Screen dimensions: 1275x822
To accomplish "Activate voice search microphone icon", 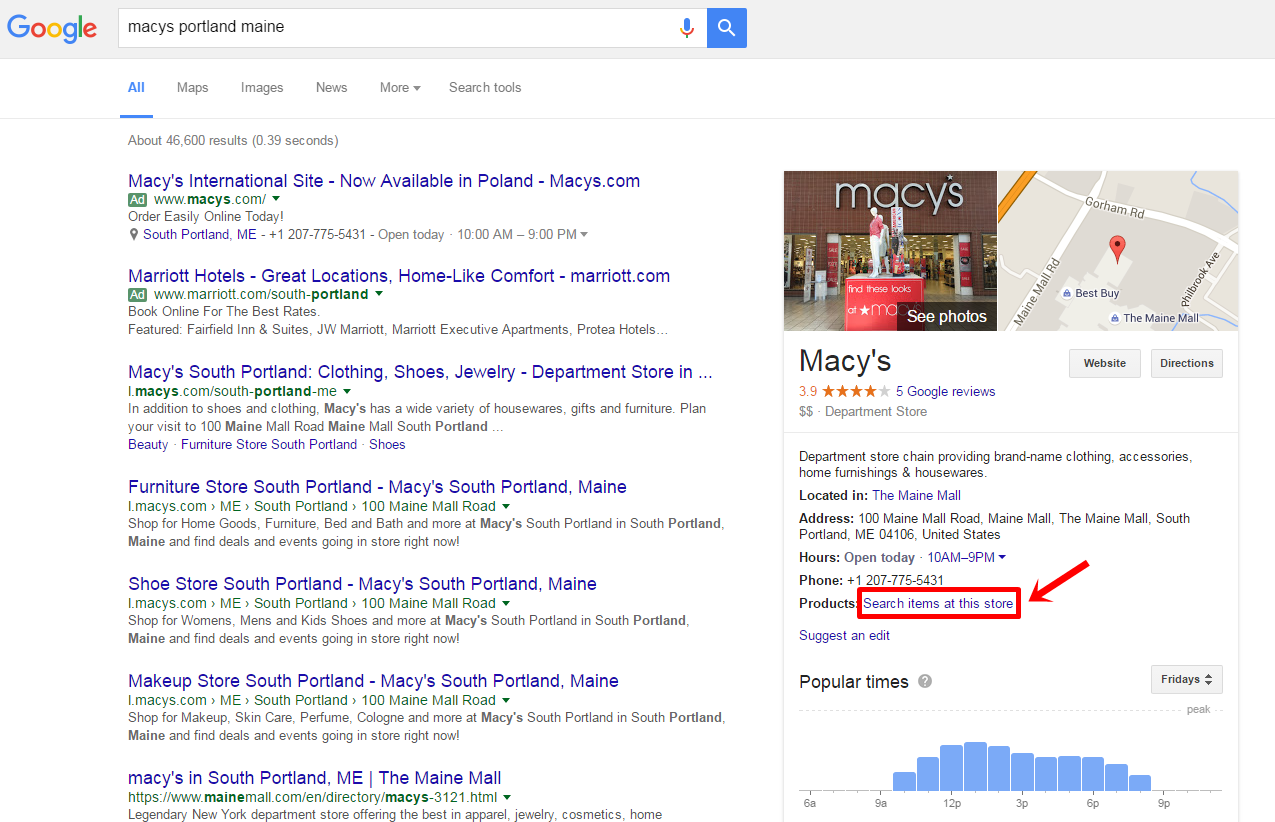I will 686,28.
